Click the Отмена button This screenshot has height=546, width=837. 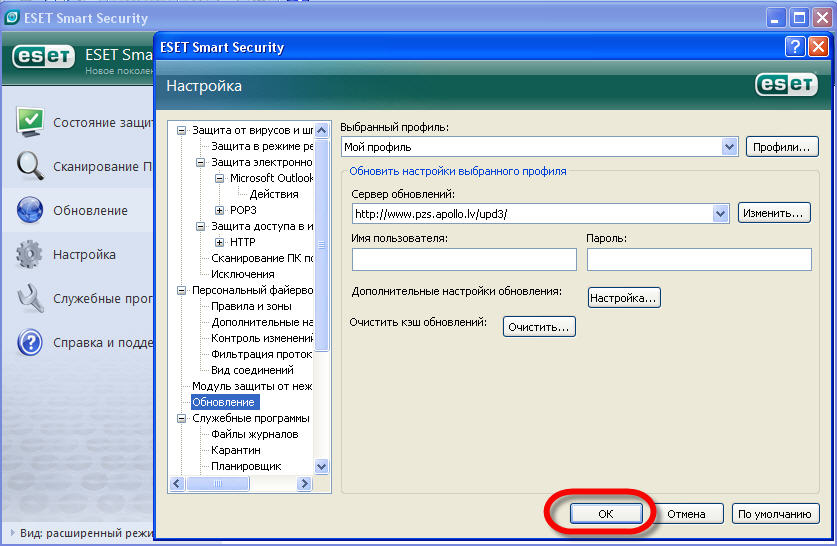click(687, 513)
